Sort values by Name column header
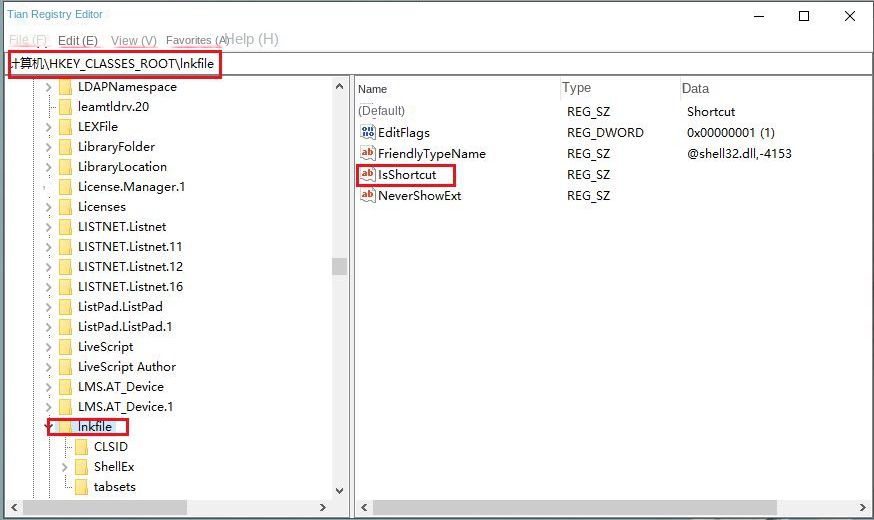Screen dimensions: 874x520 (373, 89)
